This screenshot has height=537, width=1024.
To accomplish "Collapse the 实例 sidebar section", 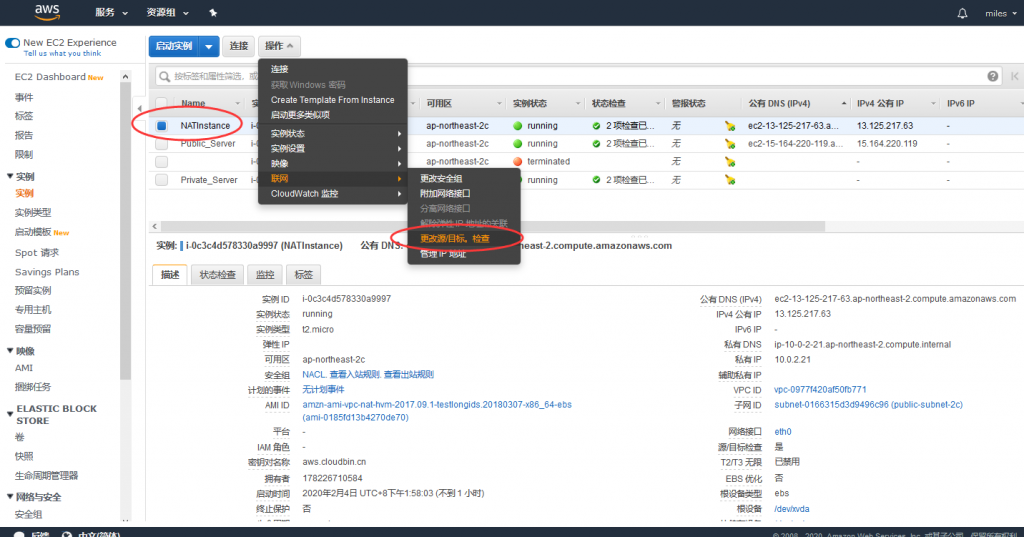I will pos(10,176).
